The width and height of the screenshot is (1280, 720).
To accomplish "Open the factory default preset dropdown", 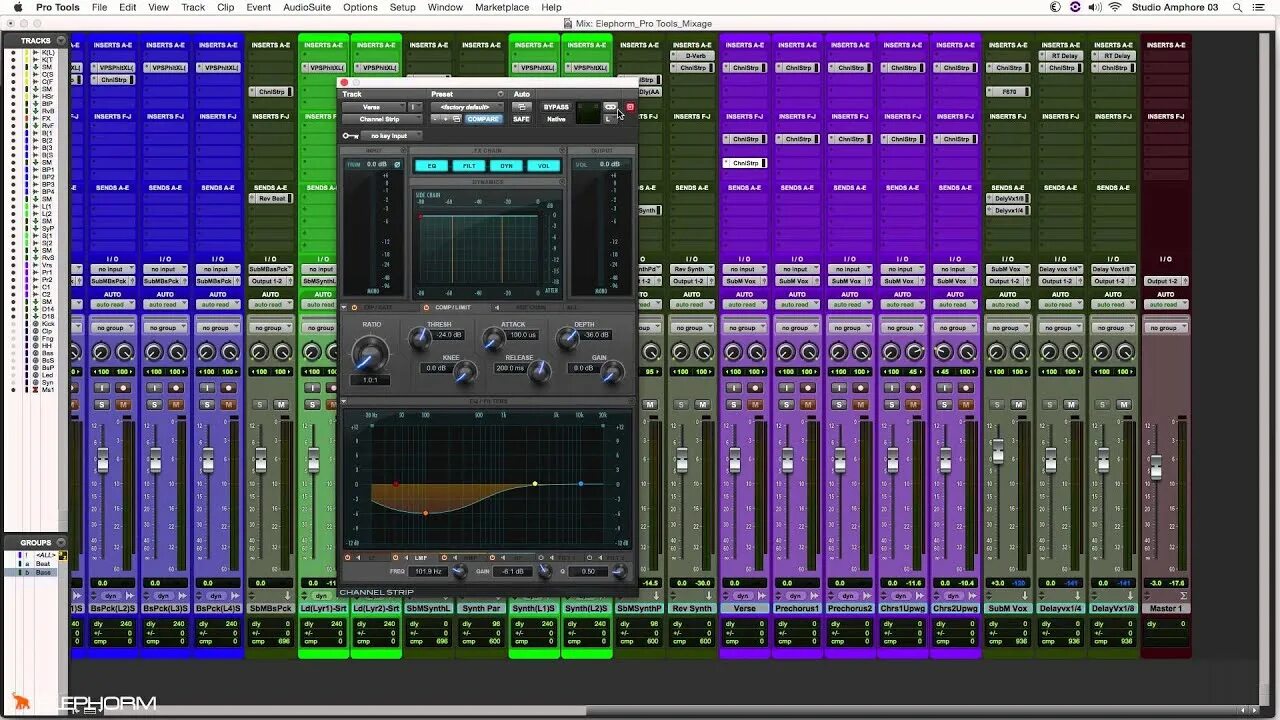I will tap(467, 107).
